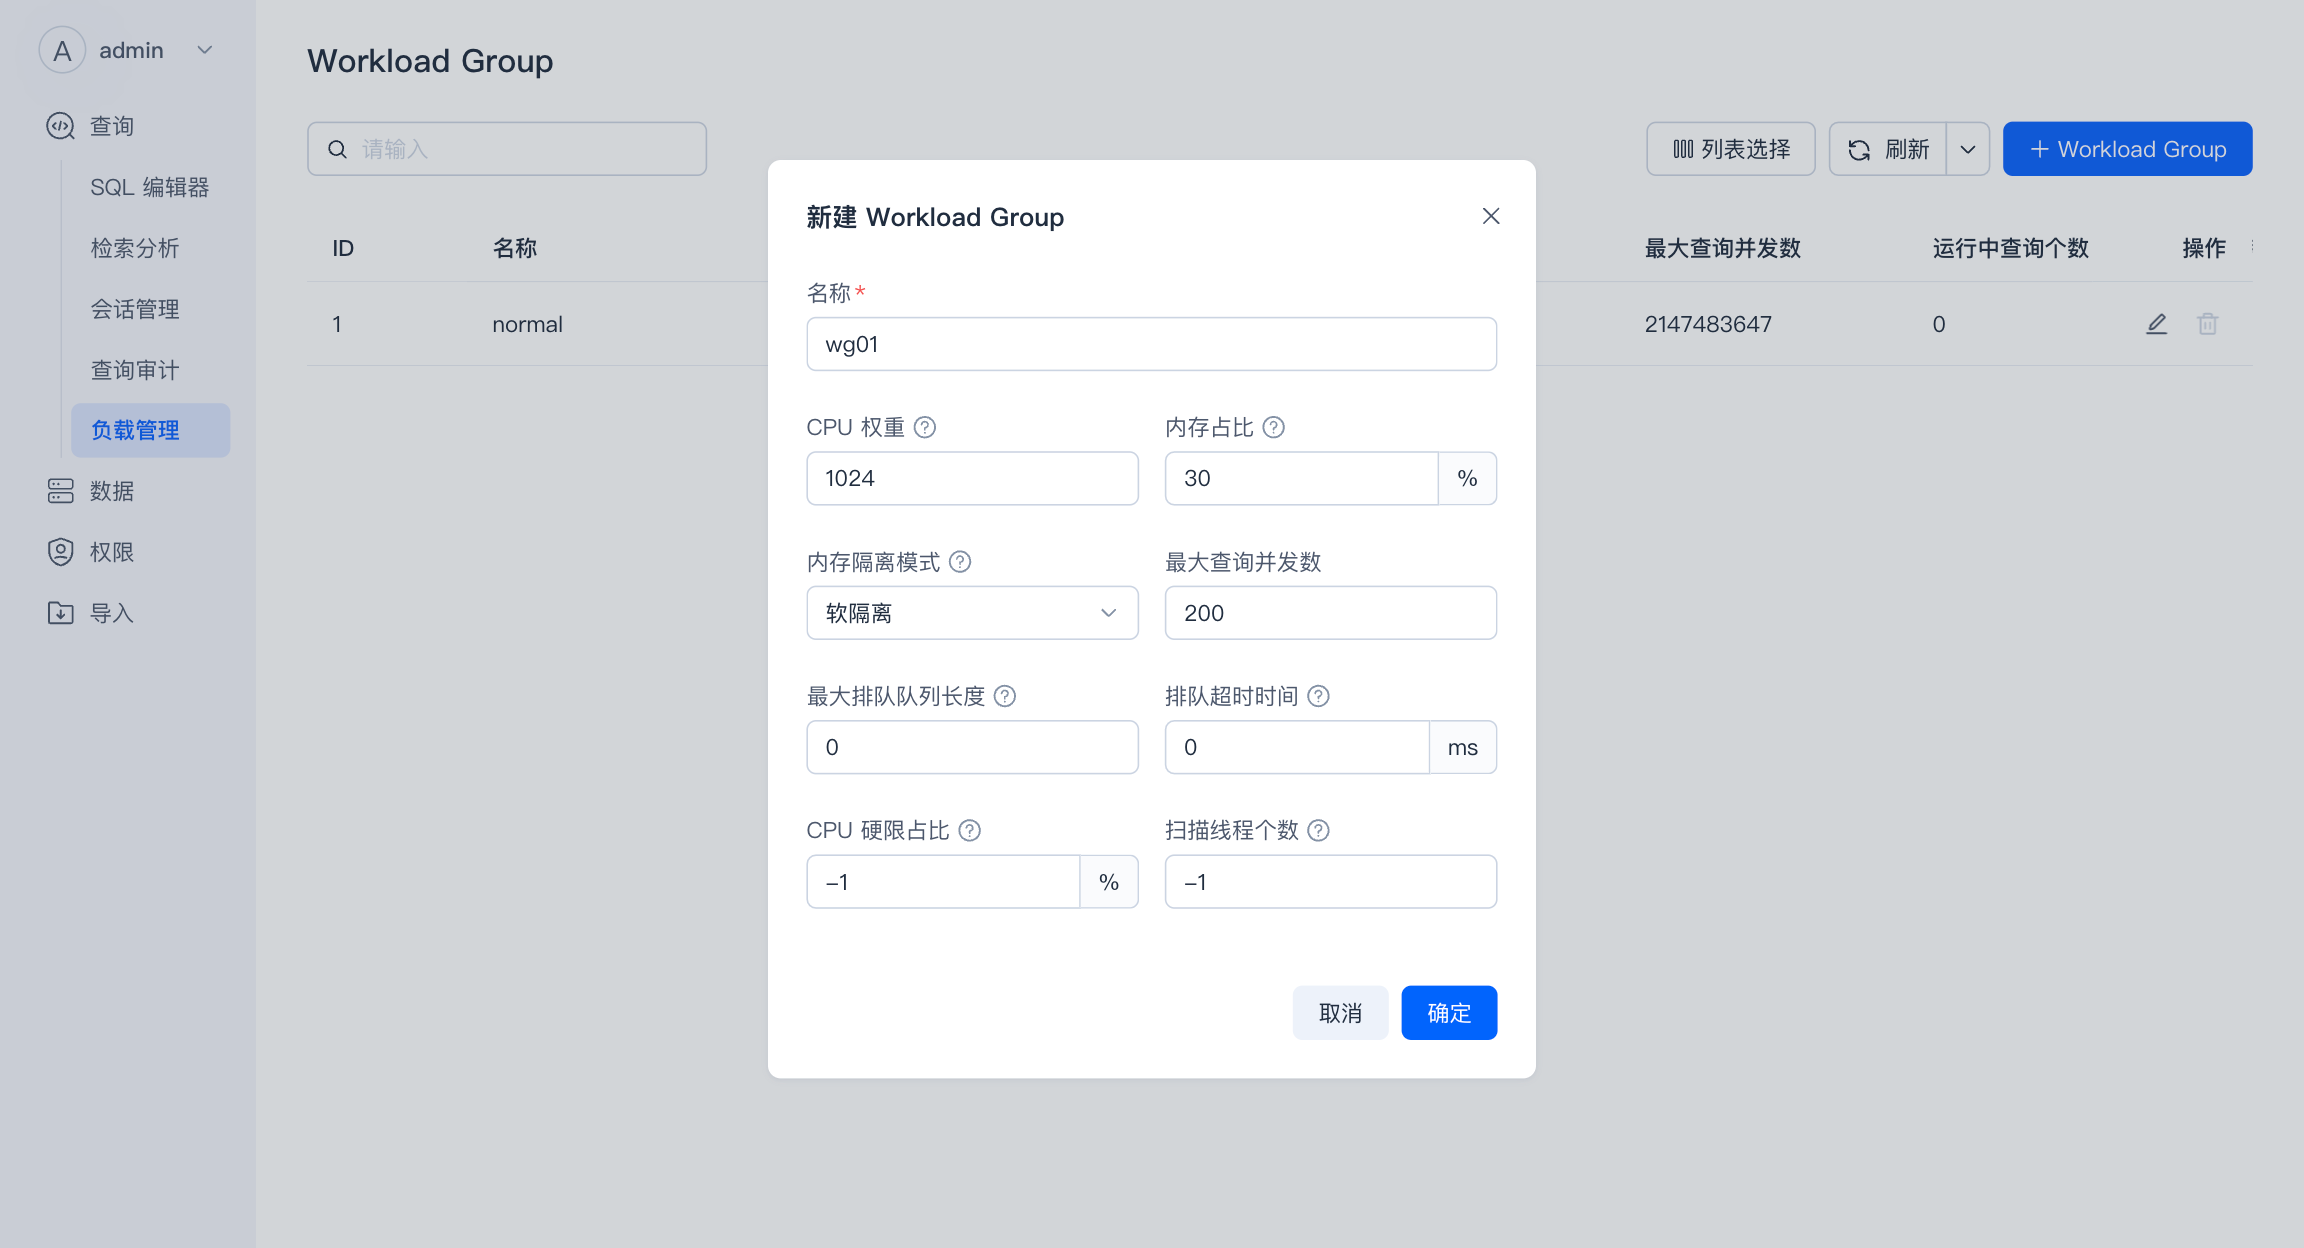Click the delete trash icon for normal row

click(2207, 324)
